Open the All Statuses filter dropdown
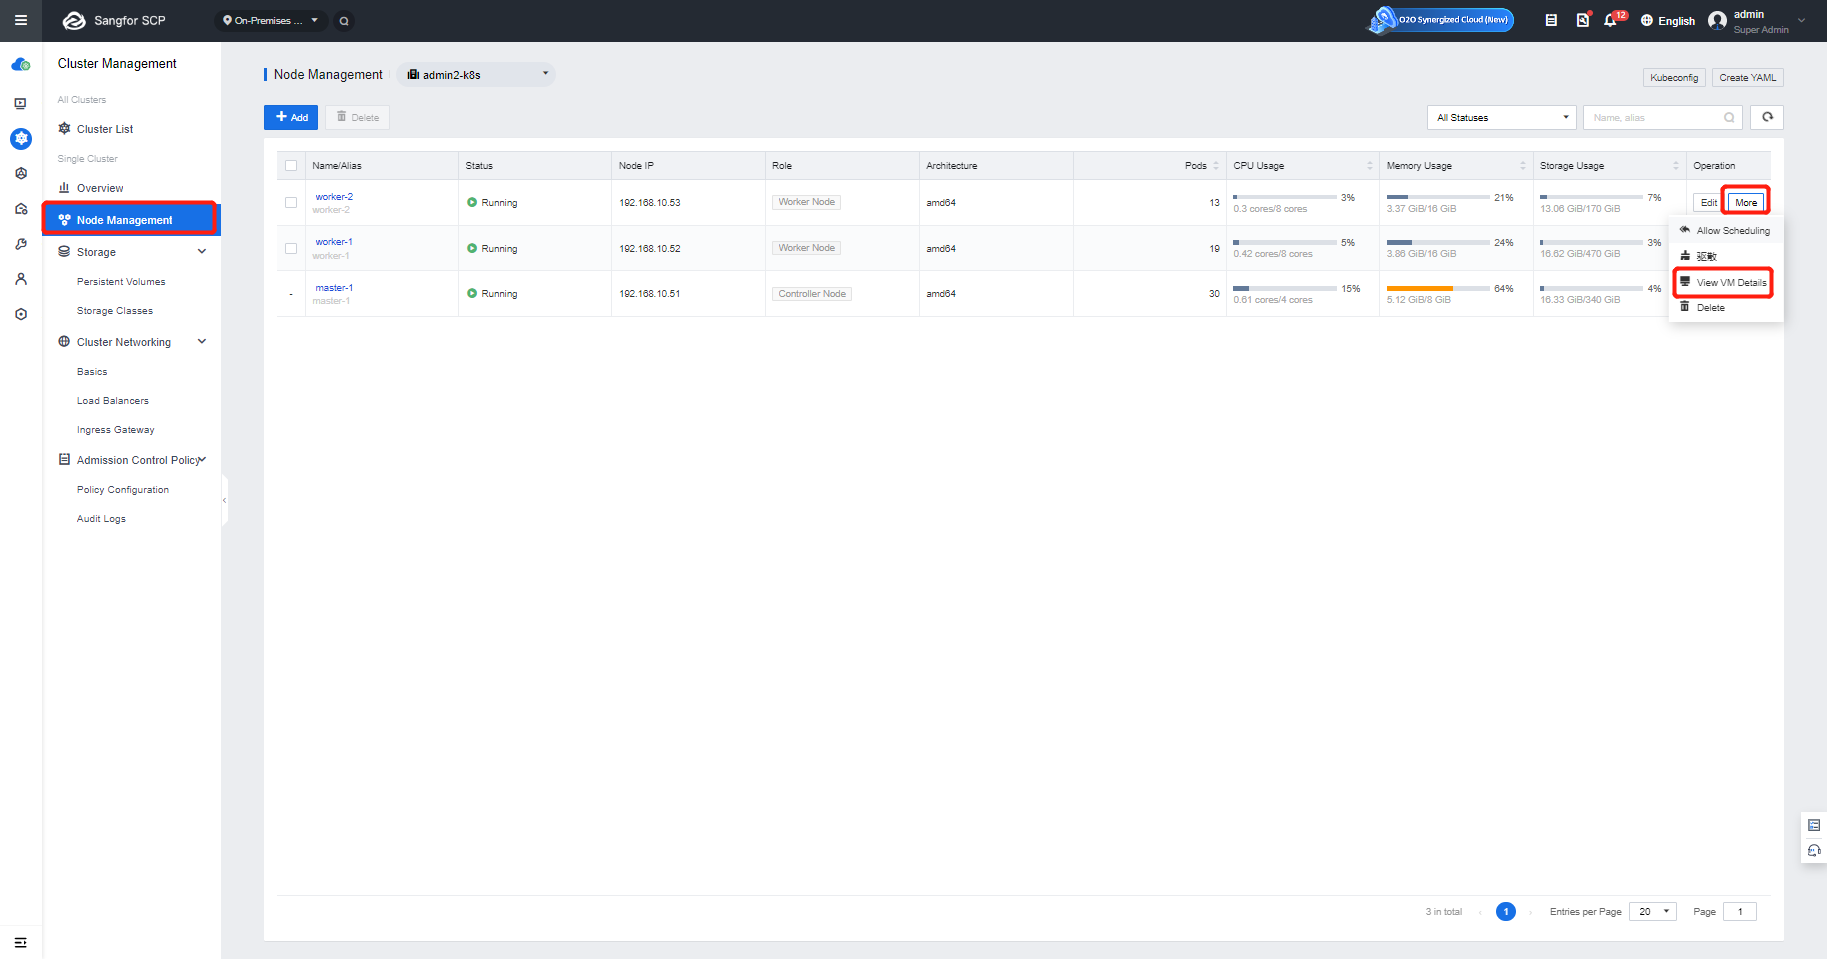The width and height of the screenshot is (1827, 959). tap(1502, 118)
